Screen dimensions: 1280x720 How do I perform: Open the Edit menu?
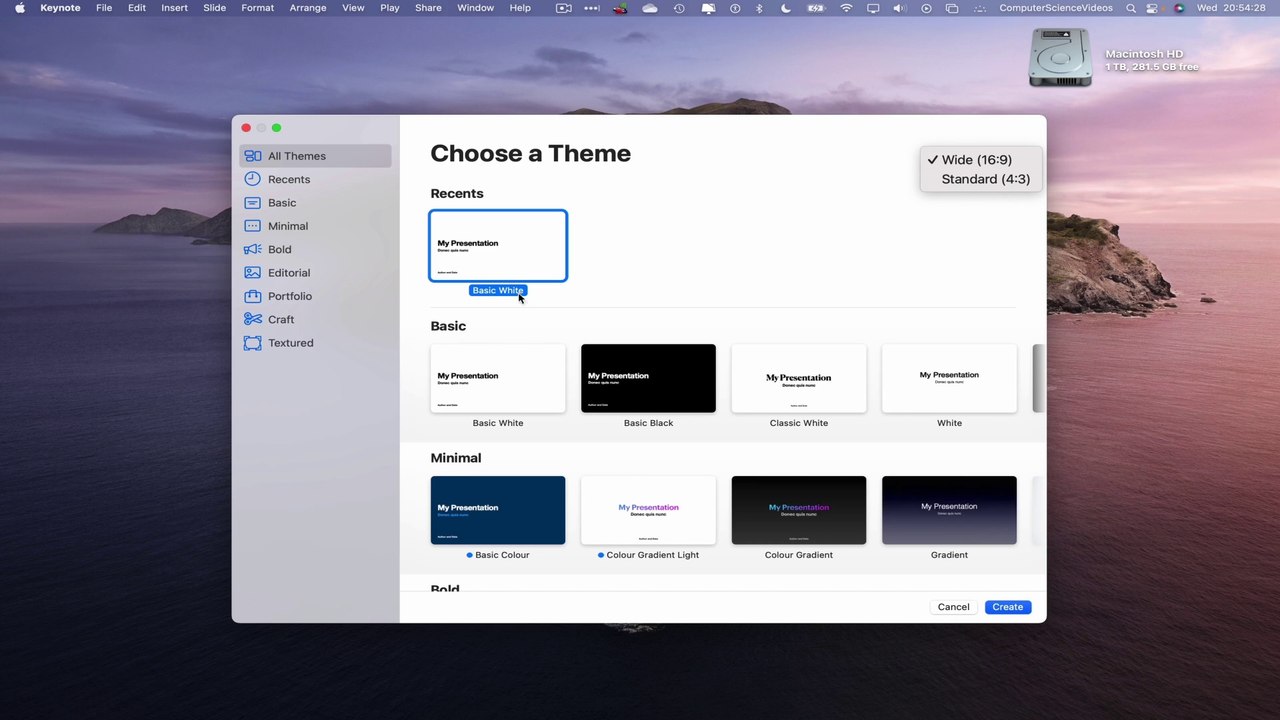pyautogui.click(x=137, y=8)
